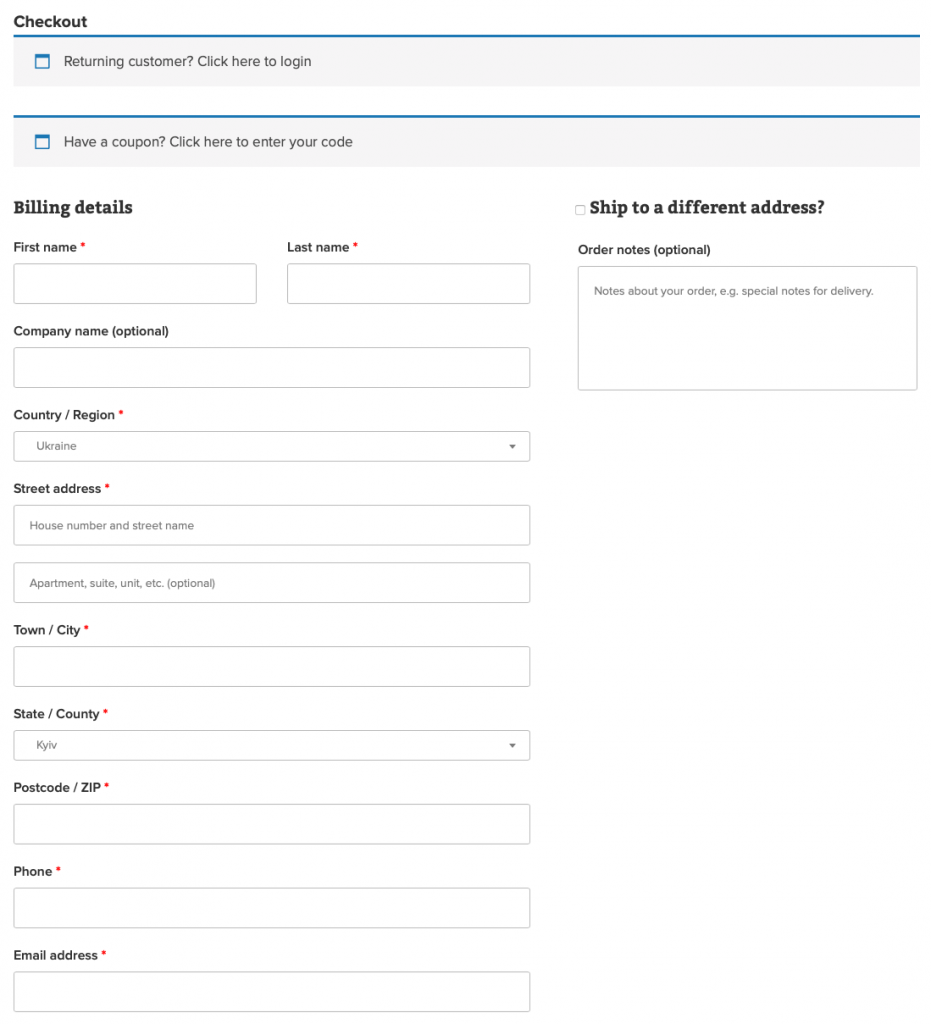Click the Email address input field
This screenshot has width=931, height=1024.
coord(272,992)
